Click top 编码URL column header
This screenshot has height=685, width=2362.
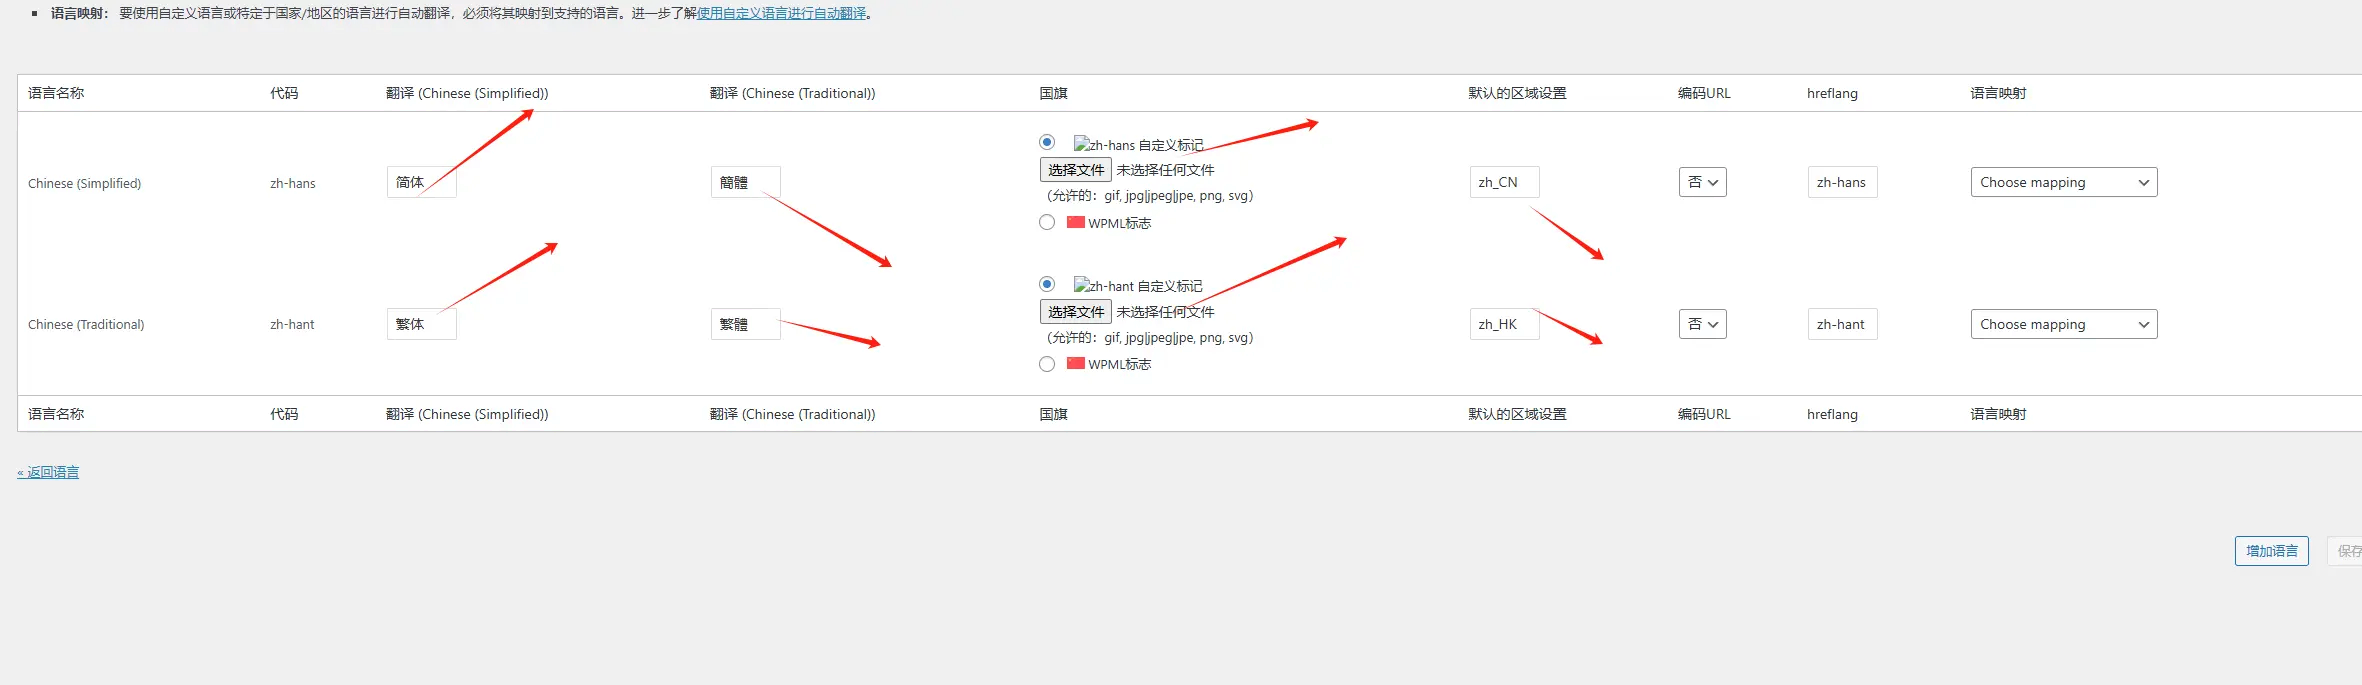pos(1705,93)
